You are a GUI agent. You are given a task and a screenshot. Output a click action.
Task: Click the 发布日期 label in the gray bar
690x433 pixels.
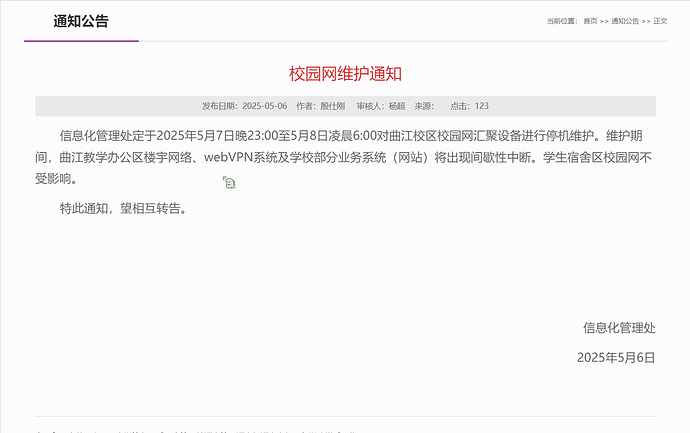(x=219, y=106)
